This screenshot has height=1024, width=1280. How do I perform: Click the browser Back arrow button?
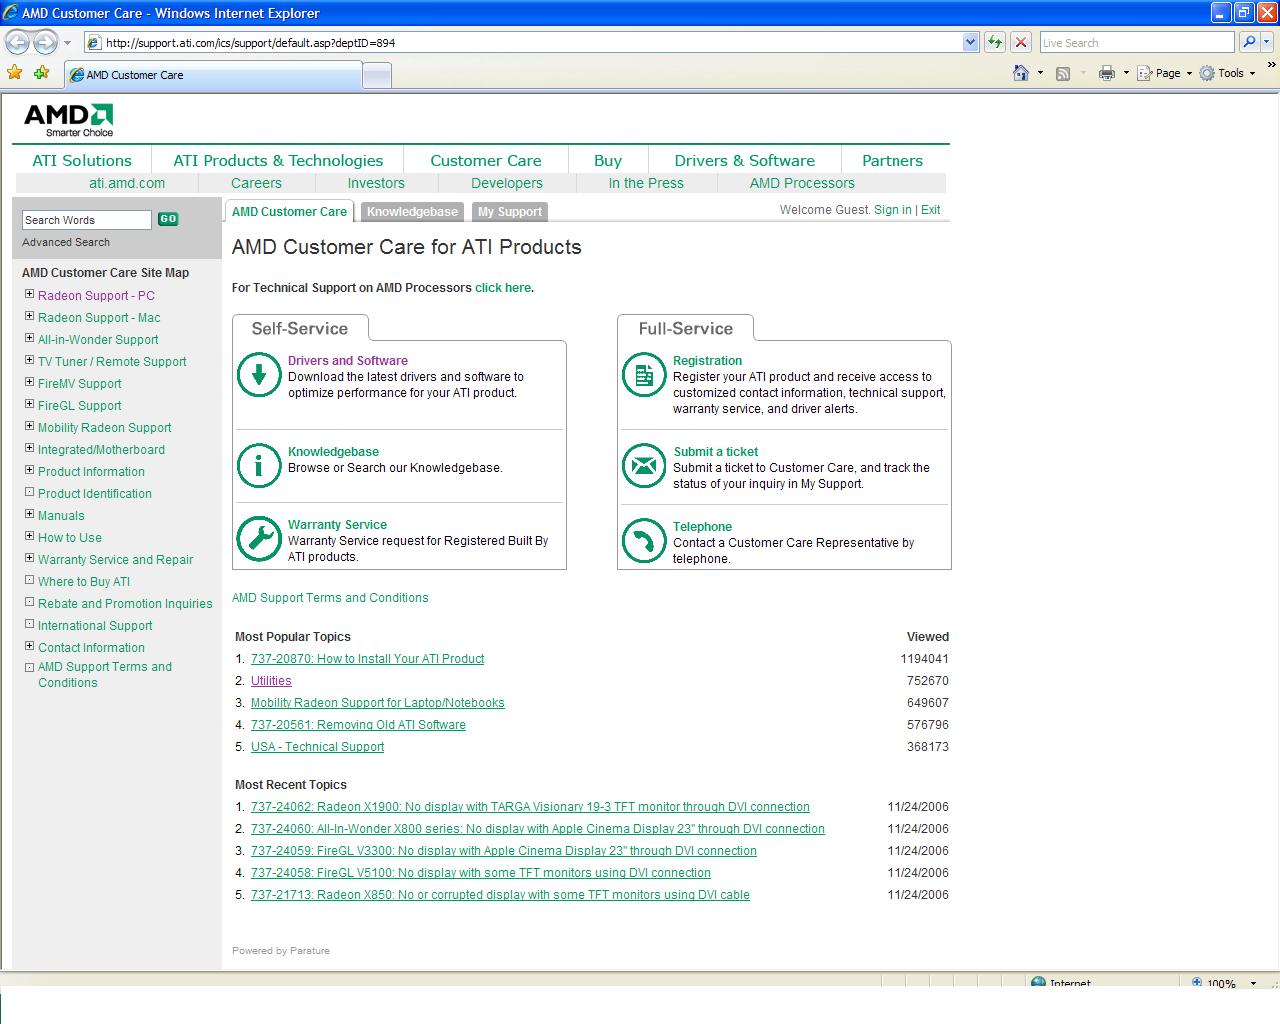tap(18, 42)
